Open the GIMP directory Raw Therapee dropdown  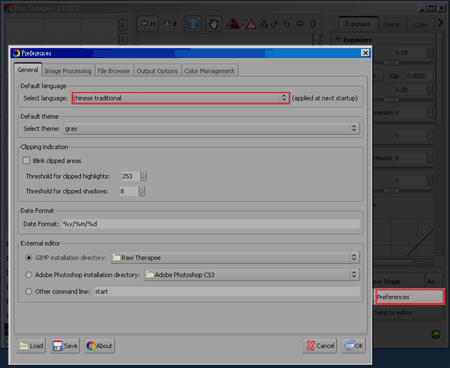coord(235,257)
